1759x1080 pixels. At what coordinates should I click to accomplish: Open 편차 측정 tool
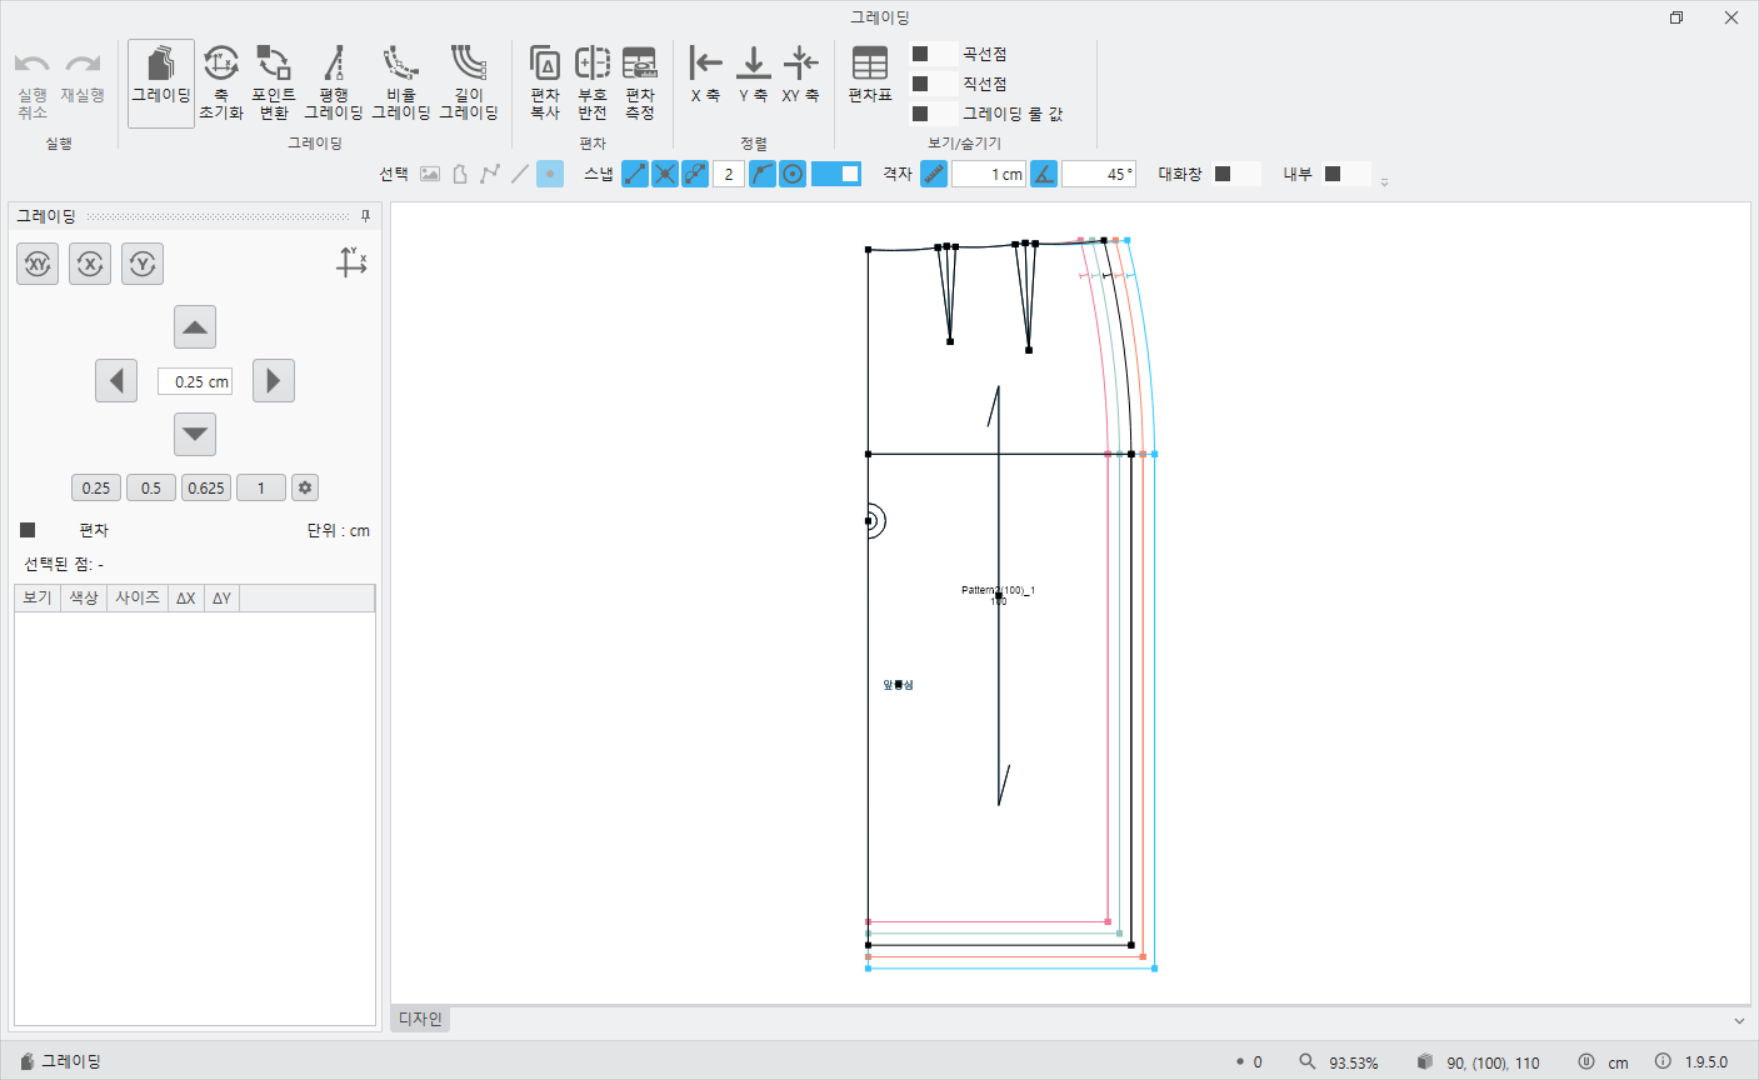(x=639, y=84)
